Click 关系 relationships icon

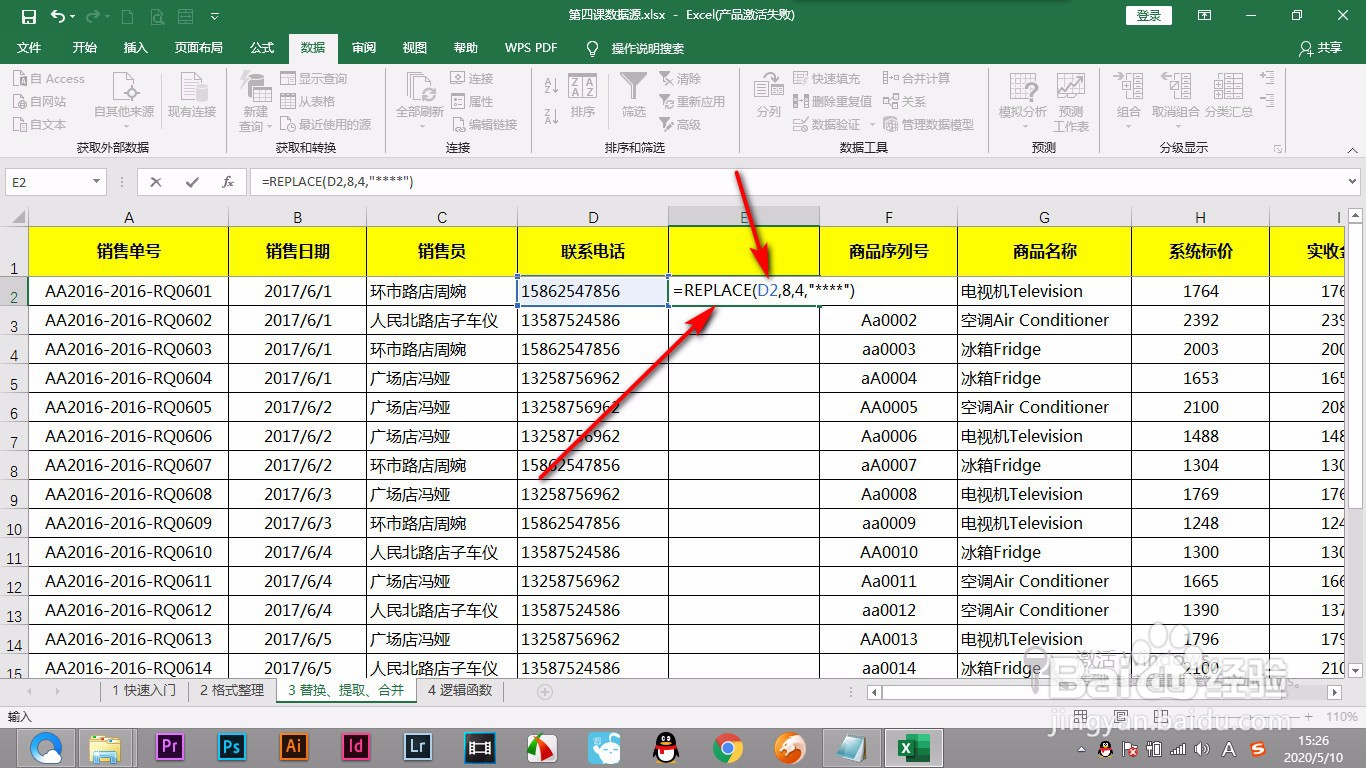coord(891,102)
